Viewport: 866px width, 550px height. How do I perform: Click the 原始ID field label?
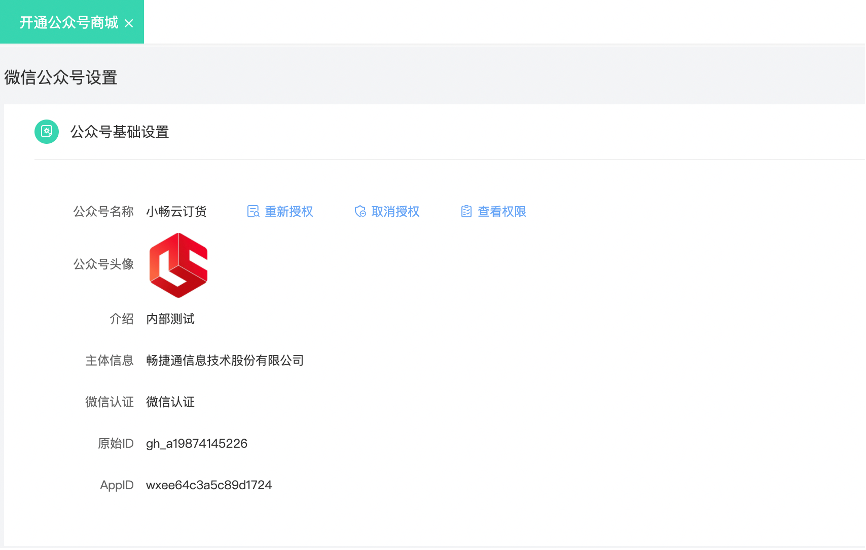[x=115, y=443]
